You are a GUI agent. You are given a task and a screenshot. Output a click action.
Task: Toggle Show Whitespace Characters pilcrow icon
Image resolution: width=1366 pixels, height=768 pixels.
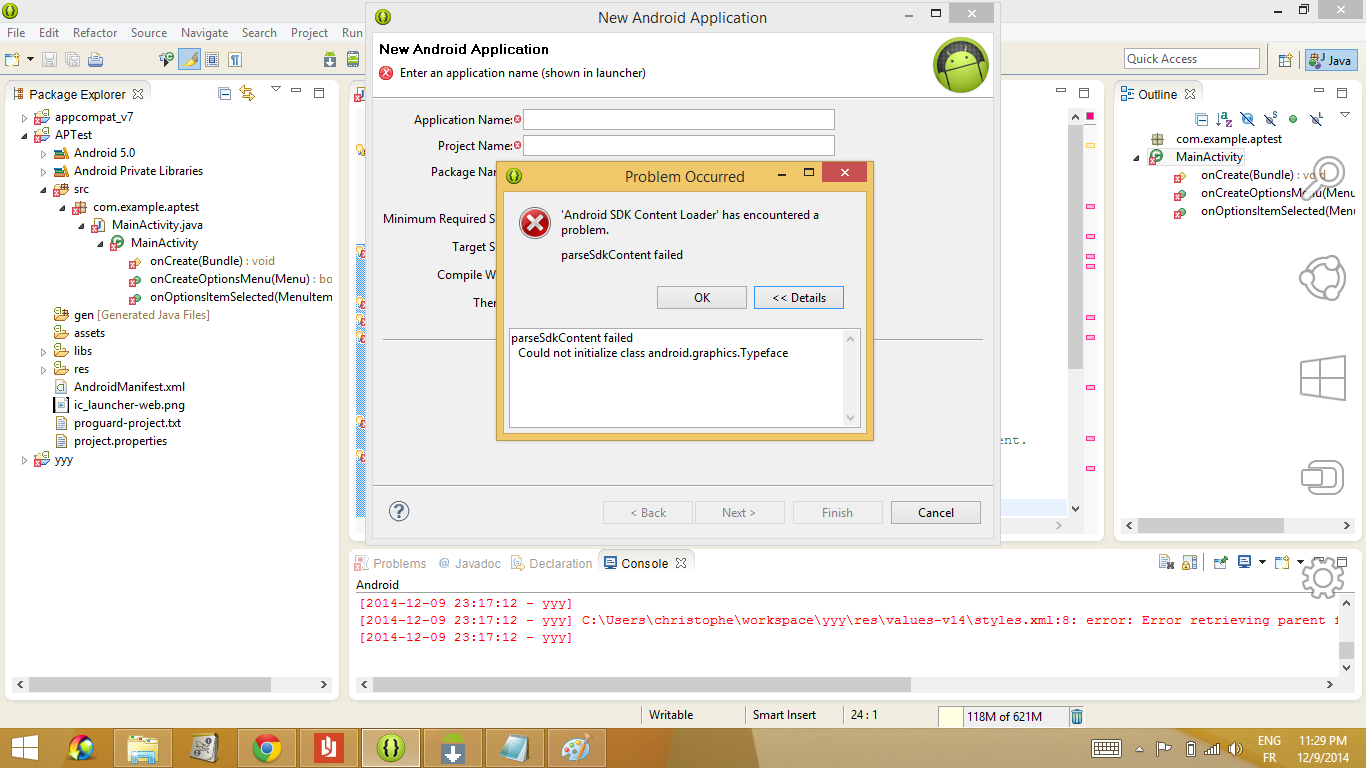(235, 60)
